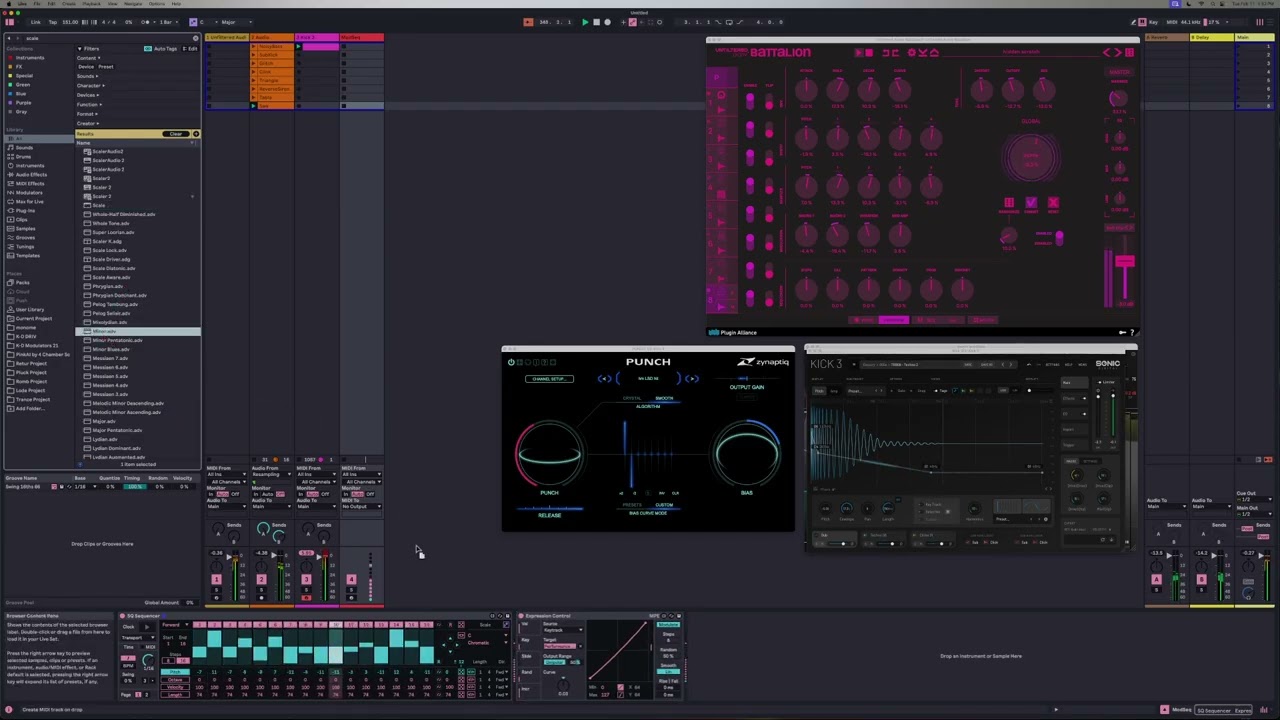Image resolution: width=1280 pixels, height=720 pixels.
Task: Expand the Format filter group
Action: click(87, 113)
